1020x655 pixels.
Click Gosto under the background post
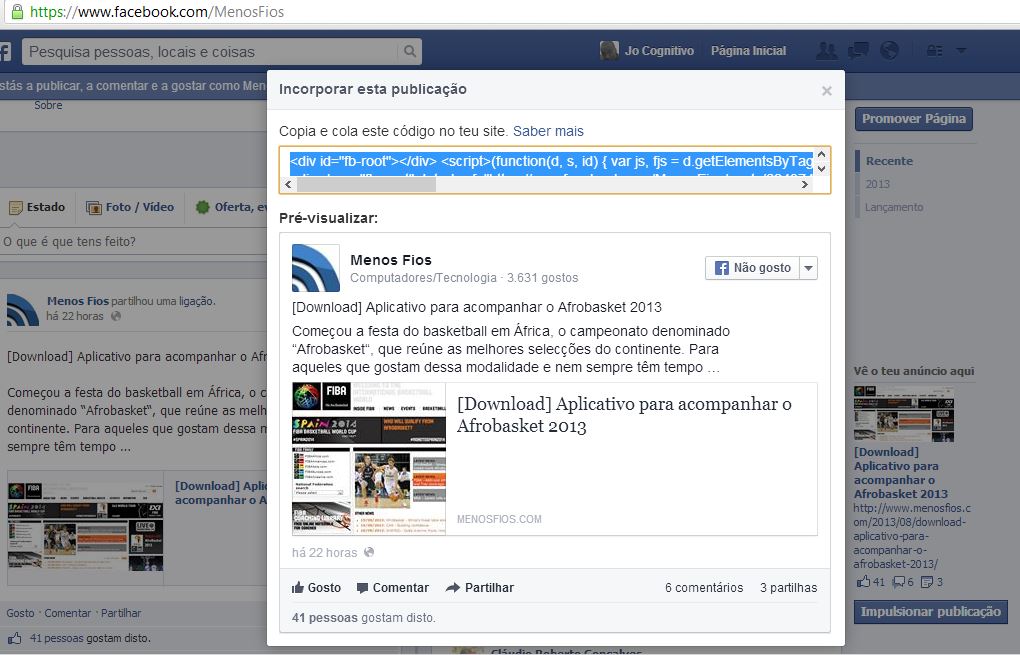[20, 613]
